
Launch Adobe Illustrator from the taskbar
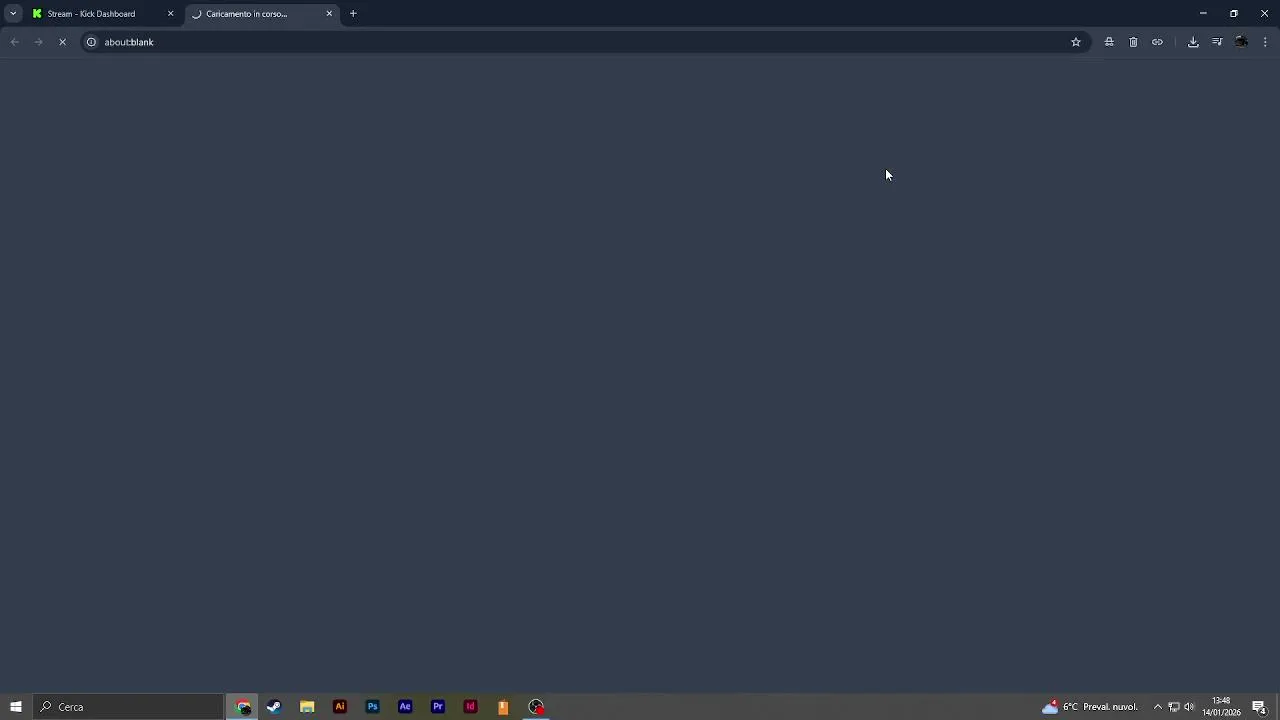pyautogui.click(x=340, y=707)
